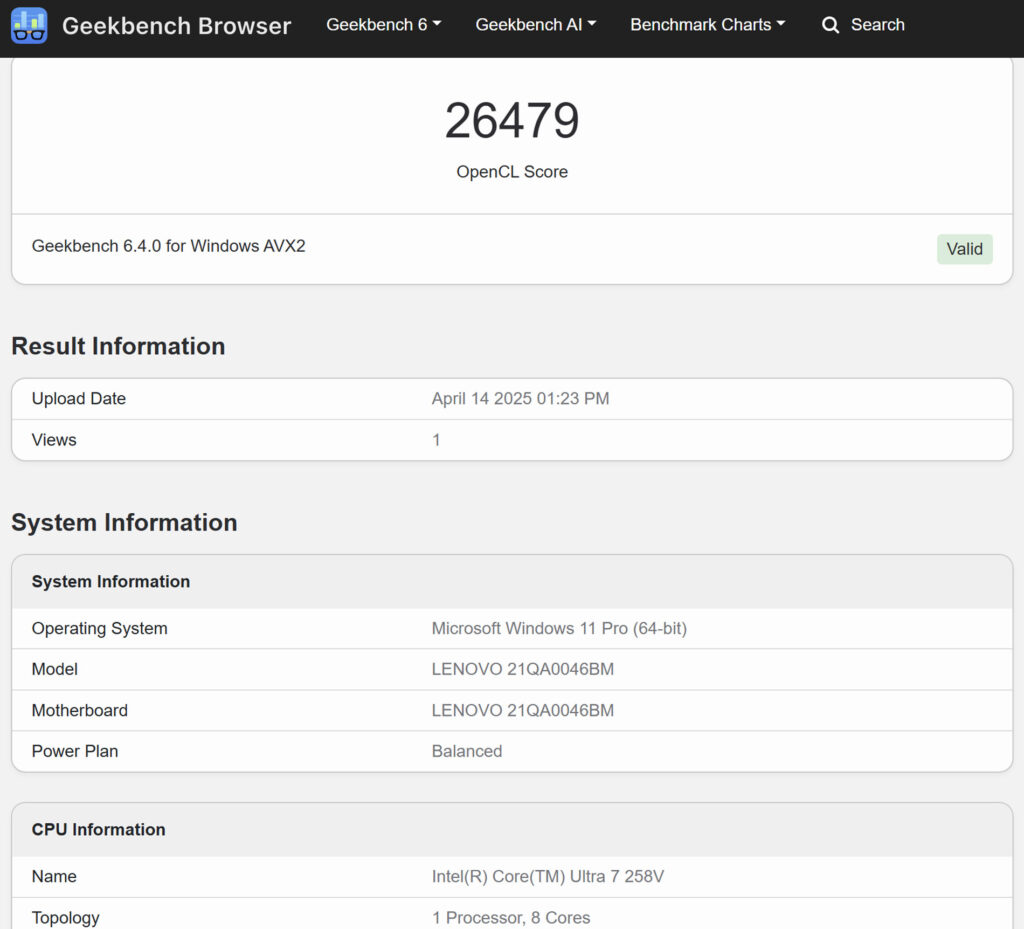Click the Valid status badge
The height and width of the screenshot is (929, 1024).
[965, 249]
